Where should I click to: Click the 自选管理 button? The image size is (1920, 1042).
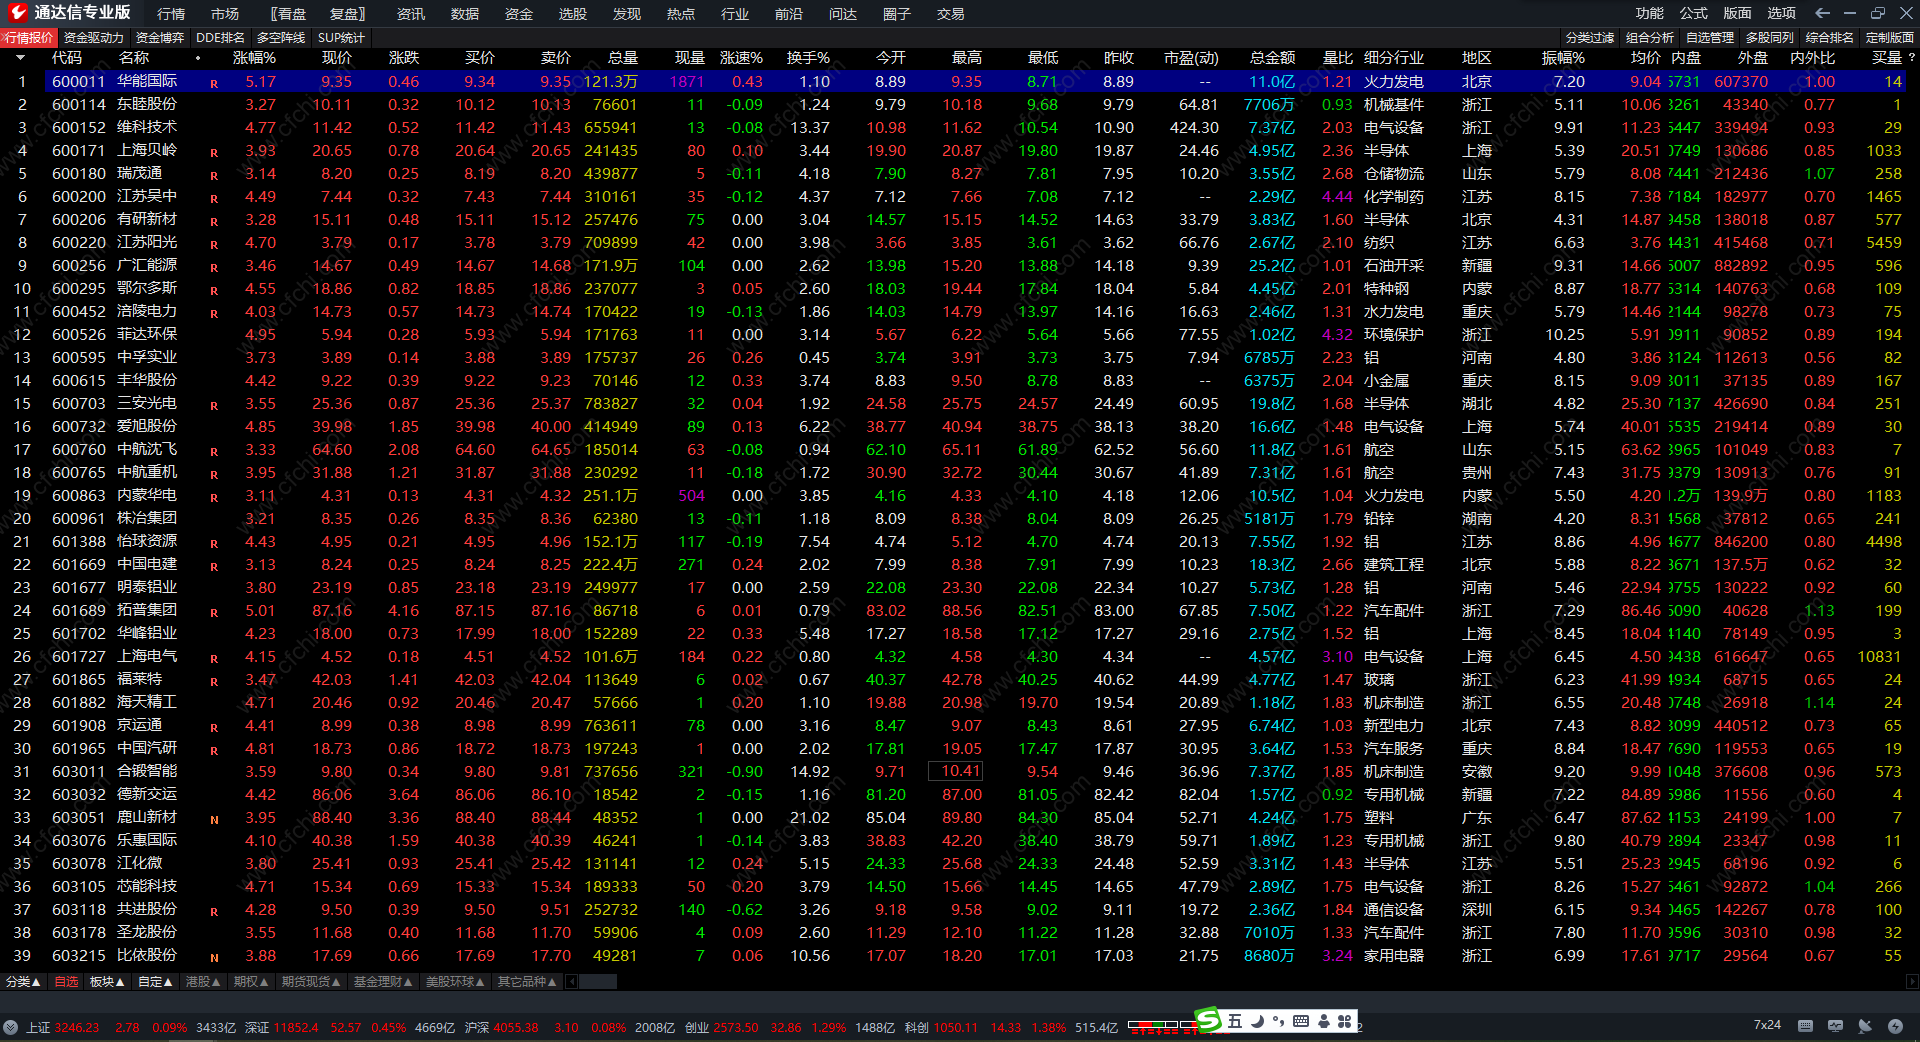click(x=1710, y=38)
